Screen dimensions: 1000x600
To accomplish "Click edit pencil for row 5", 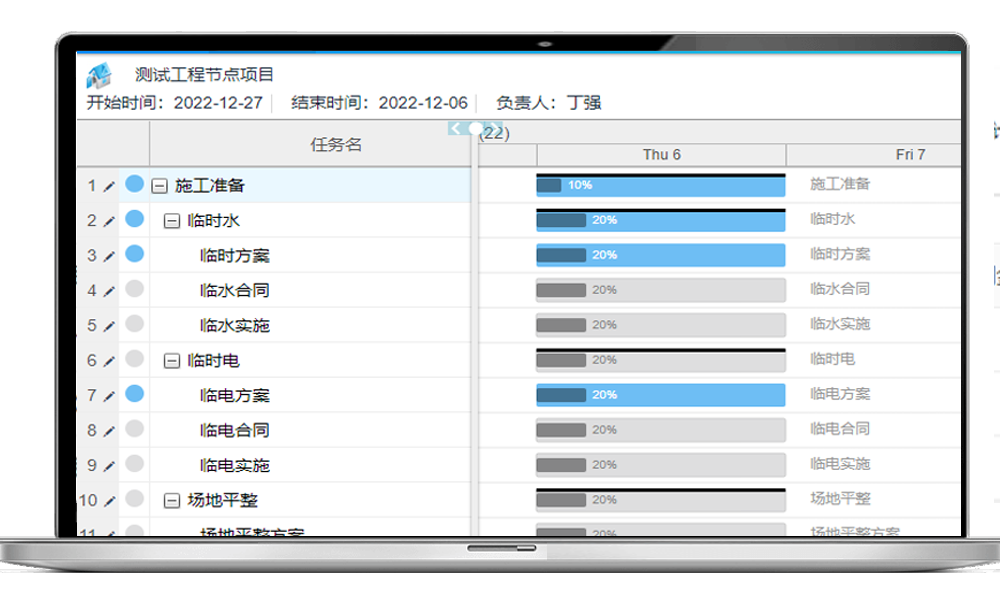I will pos(109,326).
